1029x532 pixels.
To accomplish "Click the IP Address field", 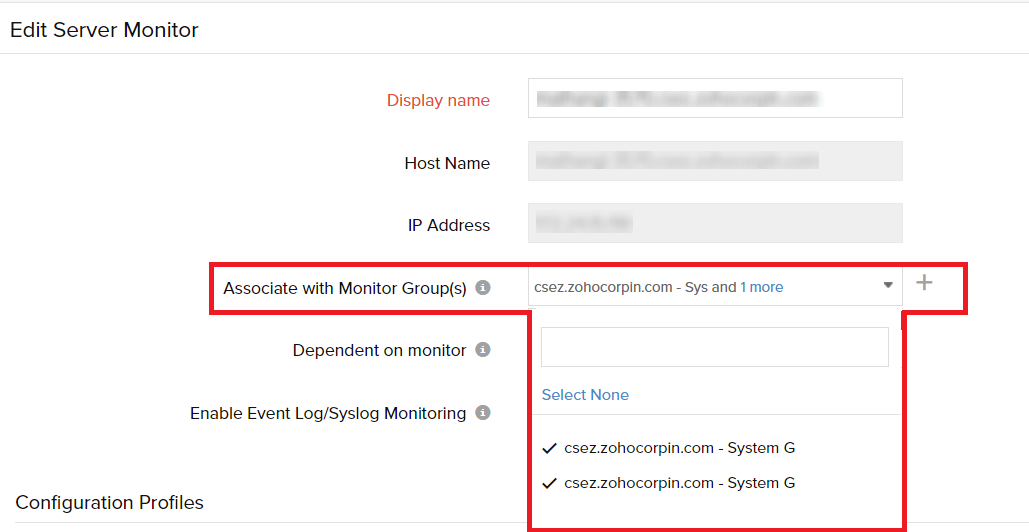I will tap(715, 223).
